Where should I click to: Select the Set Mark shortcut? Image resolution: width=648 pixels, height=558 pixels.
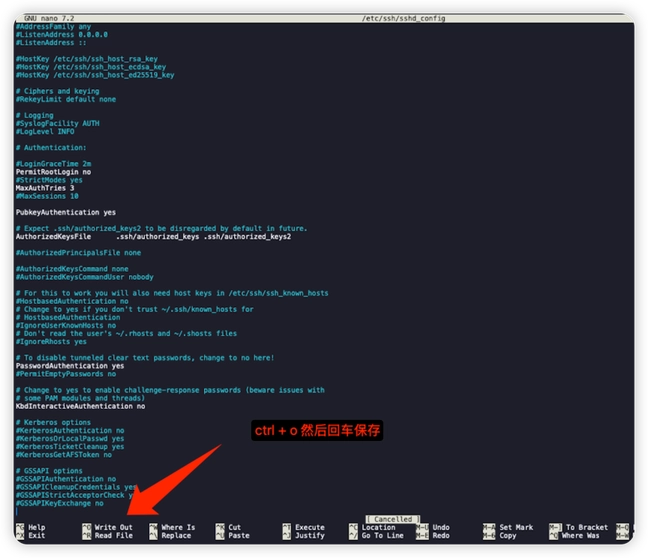[x=516, y=527]
